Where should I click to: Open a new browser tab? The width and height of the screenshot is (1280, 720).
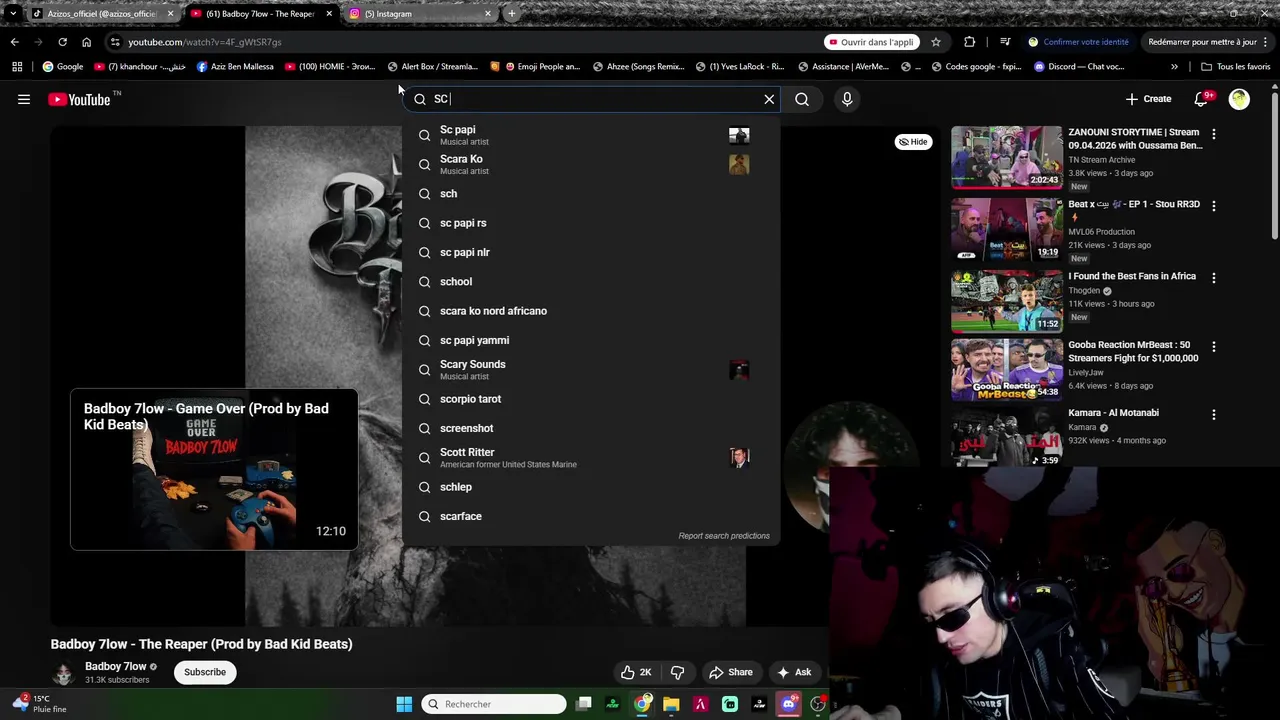[512, 14]
